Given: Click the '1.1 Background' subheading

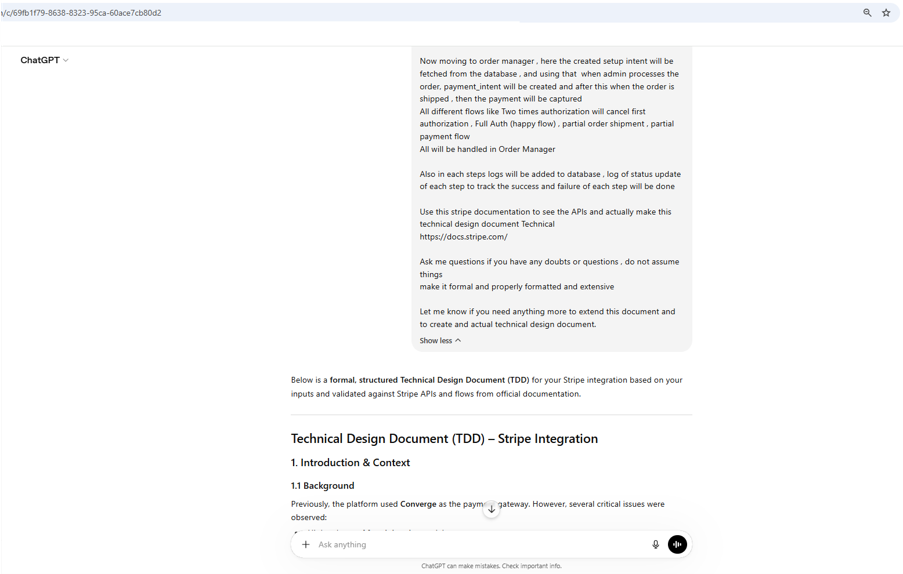Looking at the screenshot, I should tap(322, 485).
